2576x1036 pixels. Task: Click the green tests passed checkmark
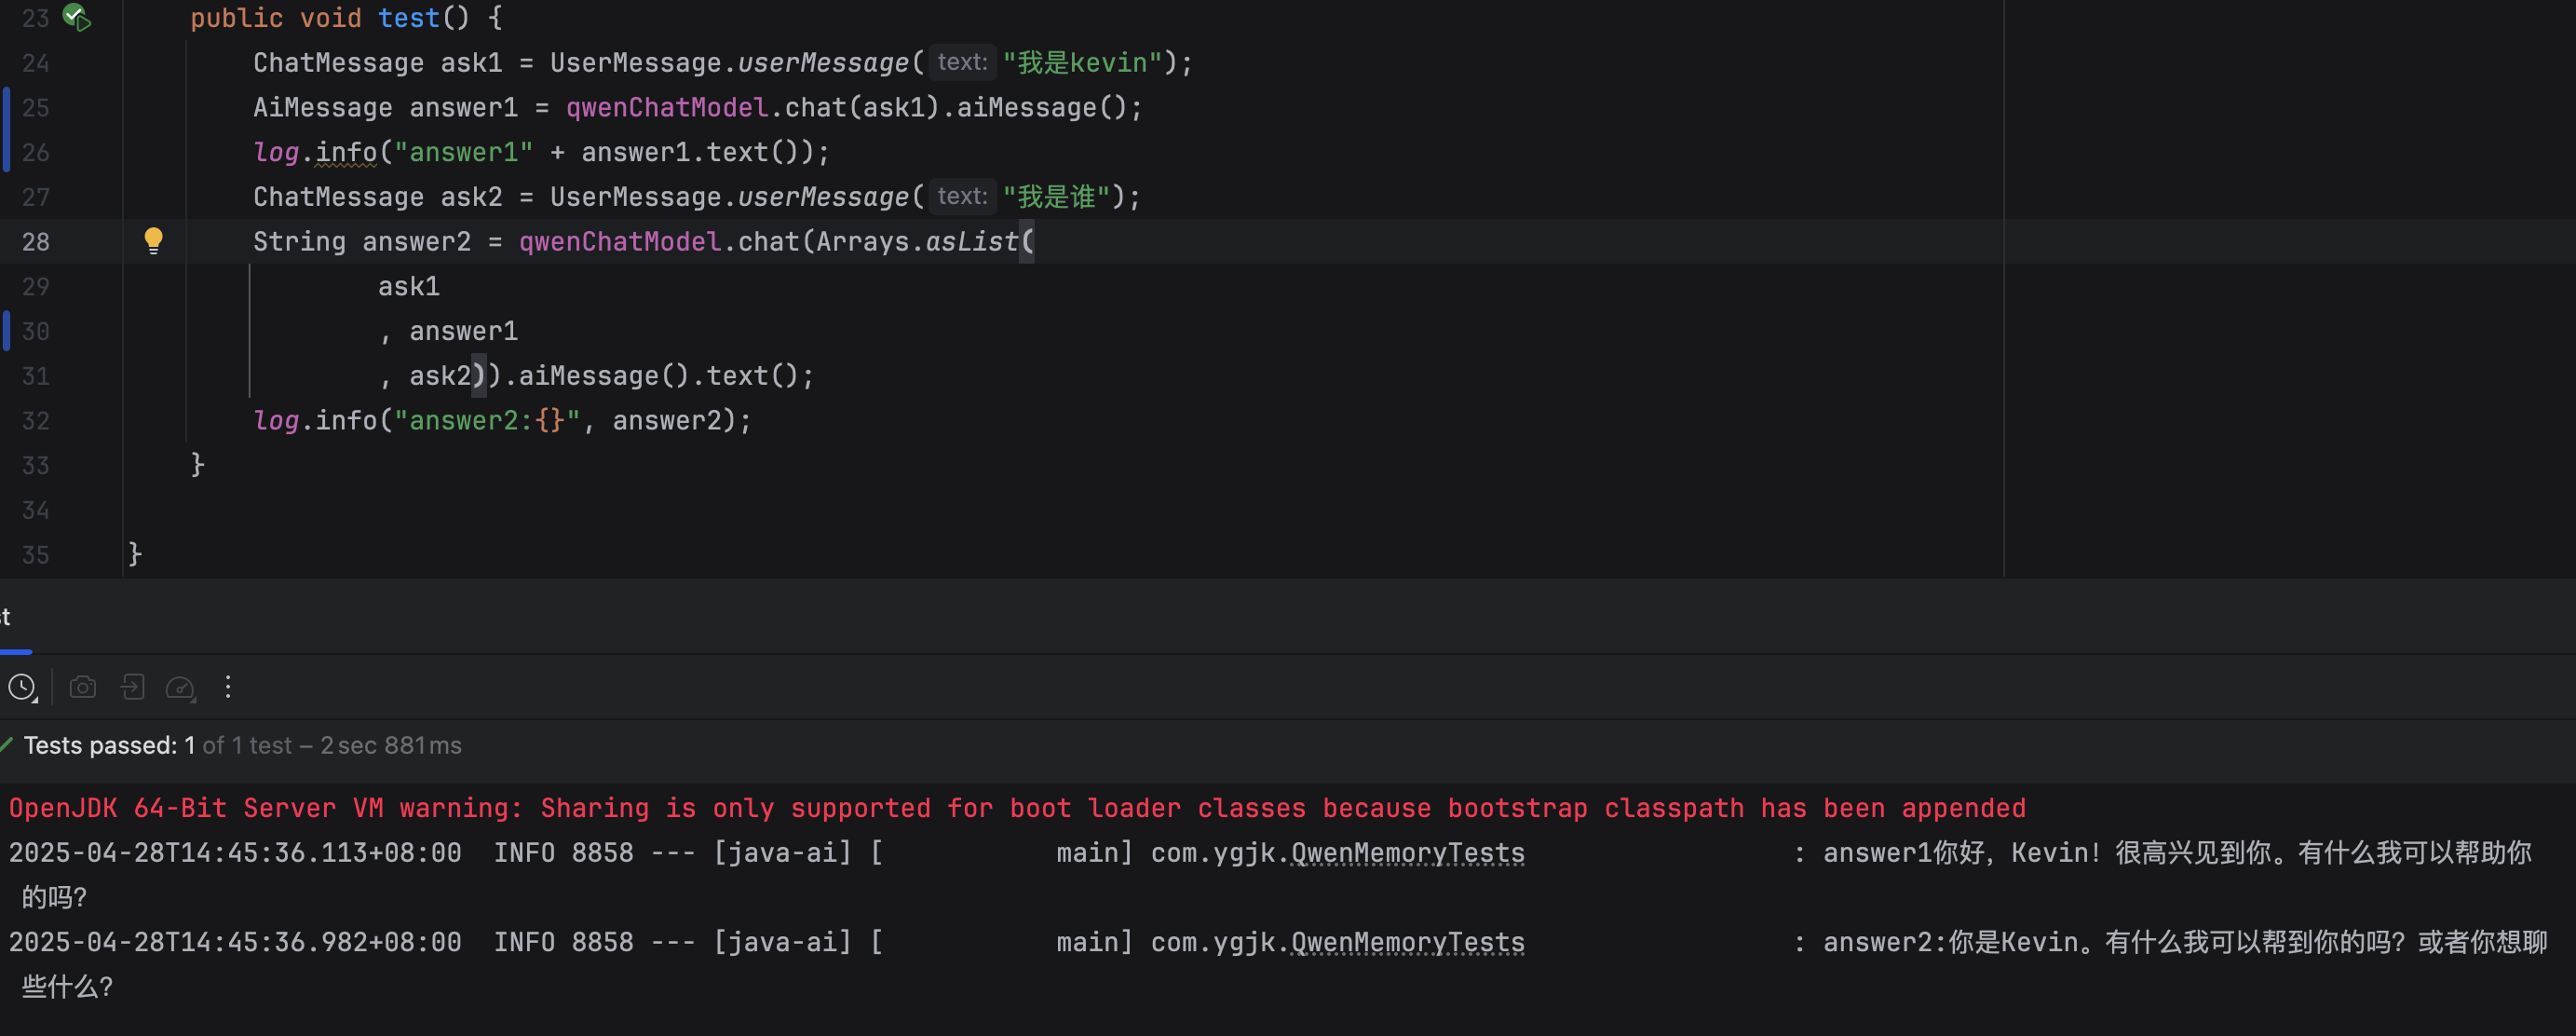pyautogui.click(x=6, y=745)
